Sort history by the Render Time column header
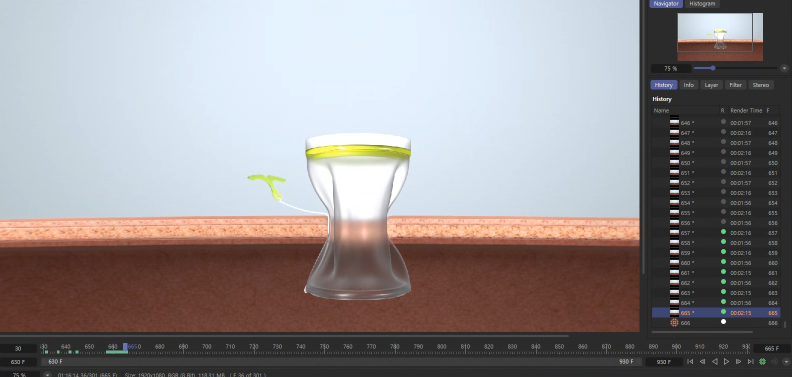 click(x=746, y=110)
